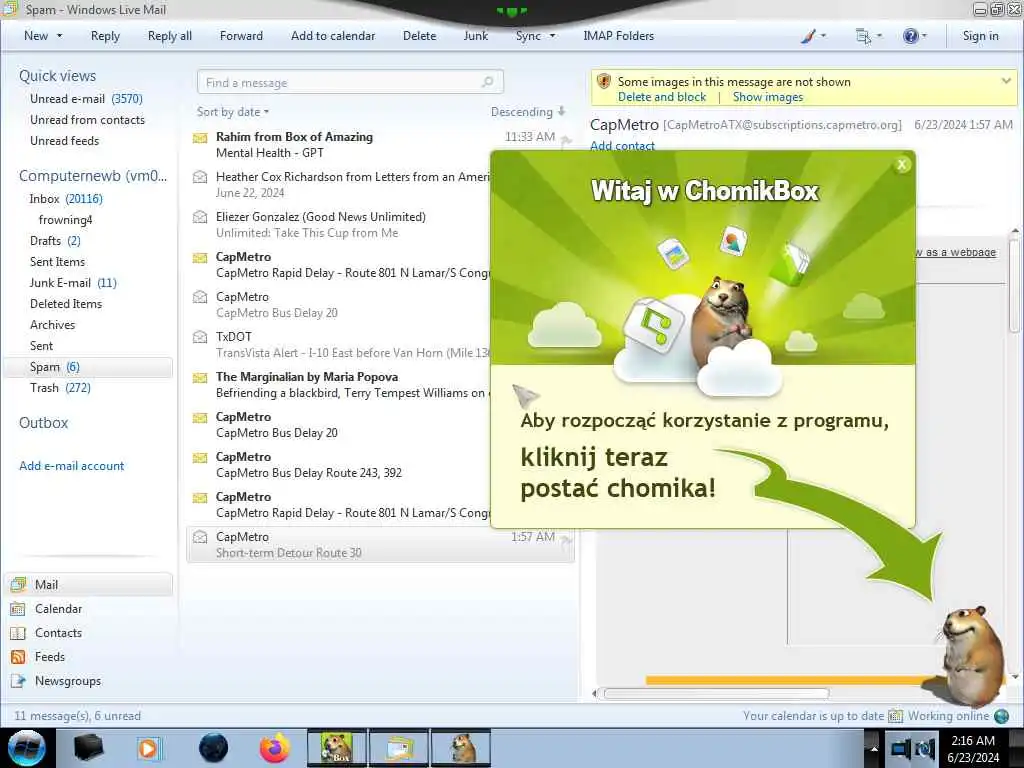Click Sign in button
This screenshot has height=768, width=1024.
click(x=980, y=36)
